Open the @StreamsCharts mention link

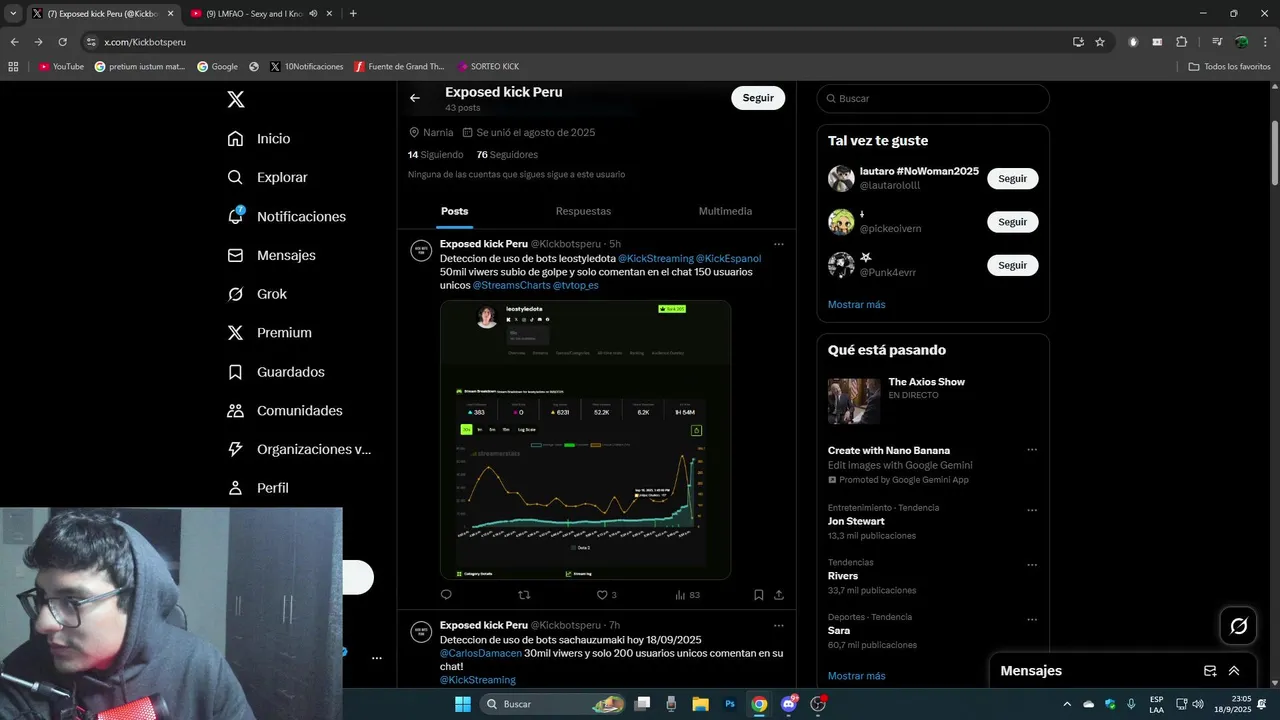511,285
